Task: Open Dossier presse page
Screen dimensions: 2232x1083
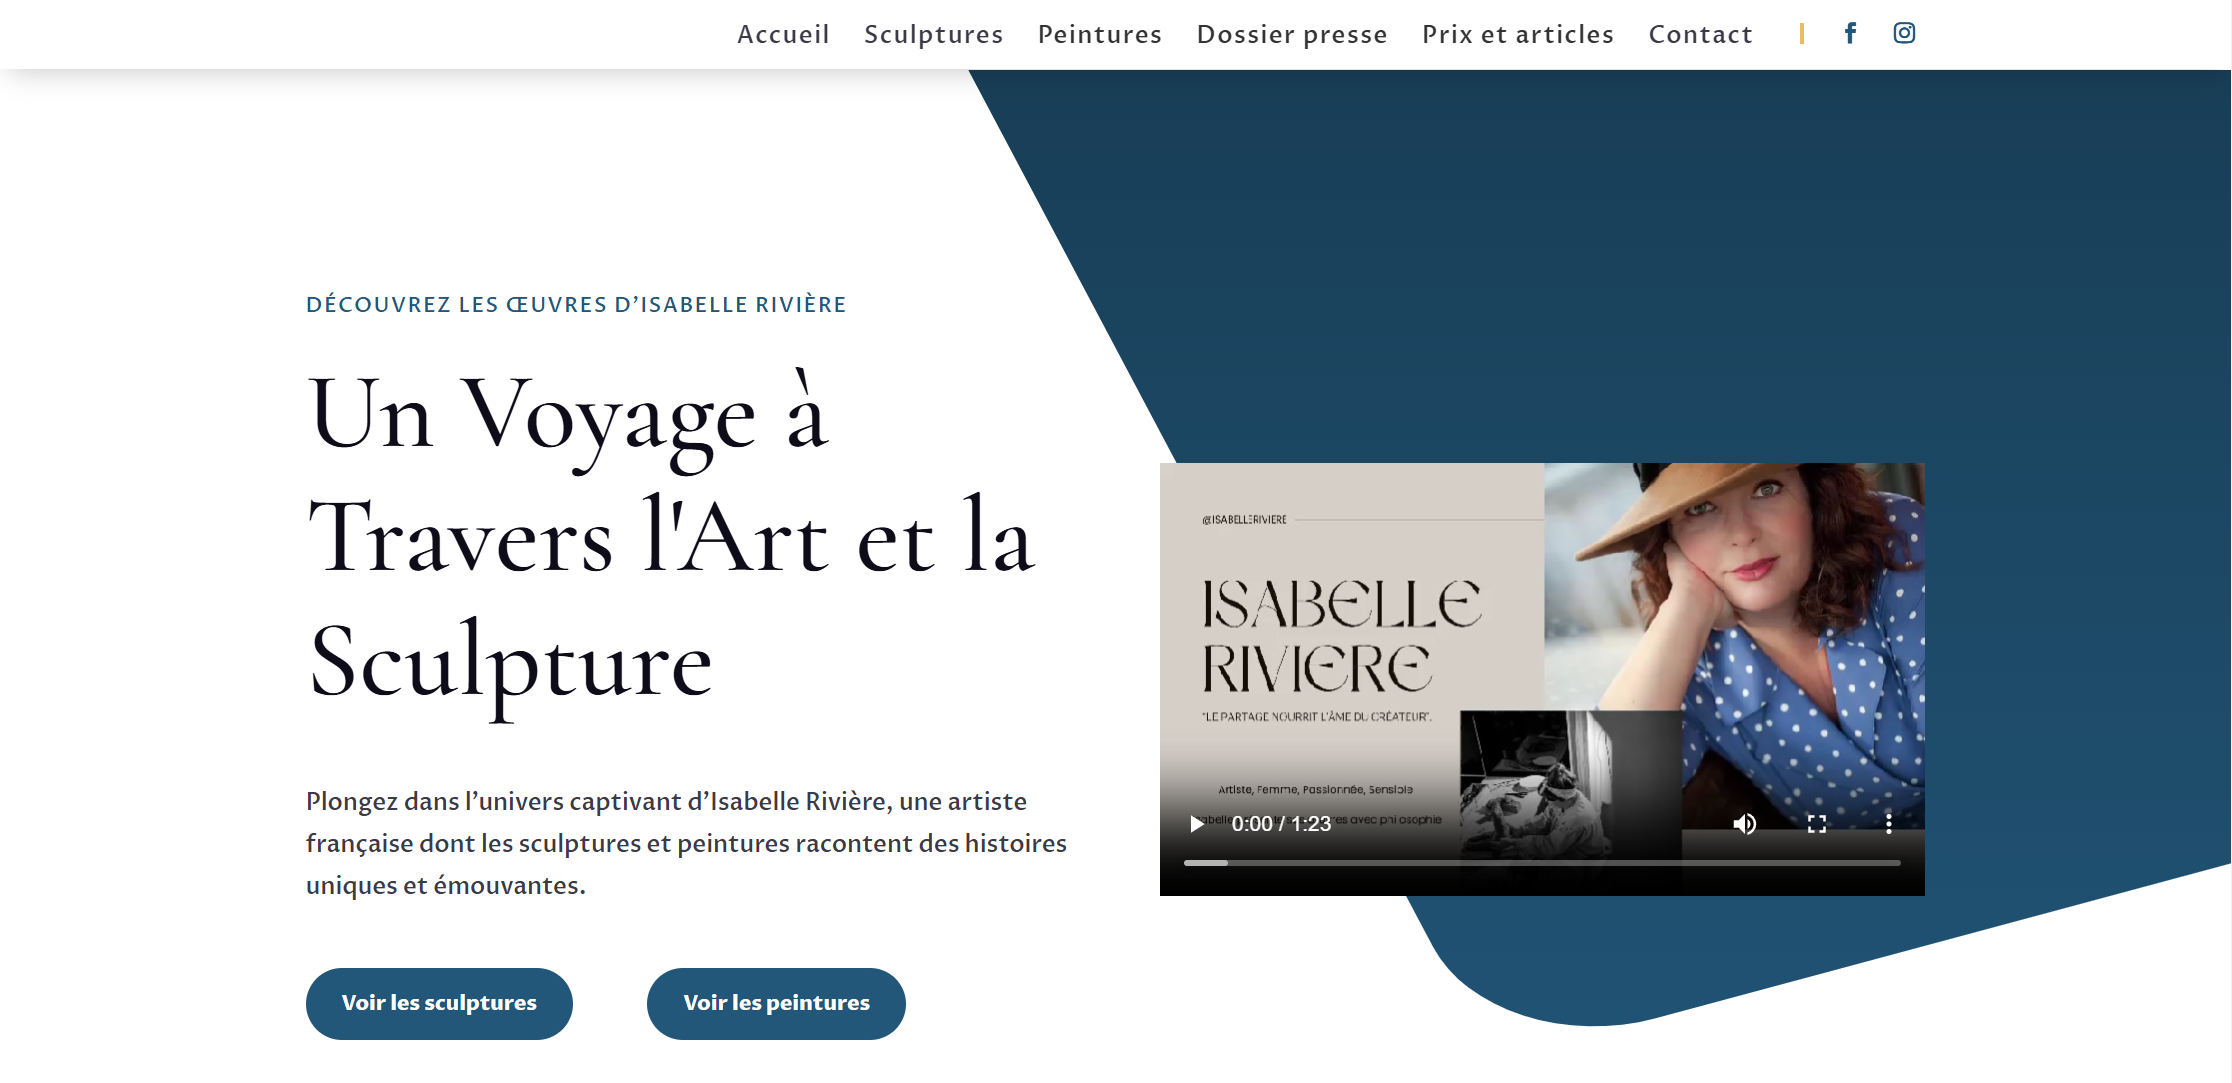Action: coord(1292,34)
